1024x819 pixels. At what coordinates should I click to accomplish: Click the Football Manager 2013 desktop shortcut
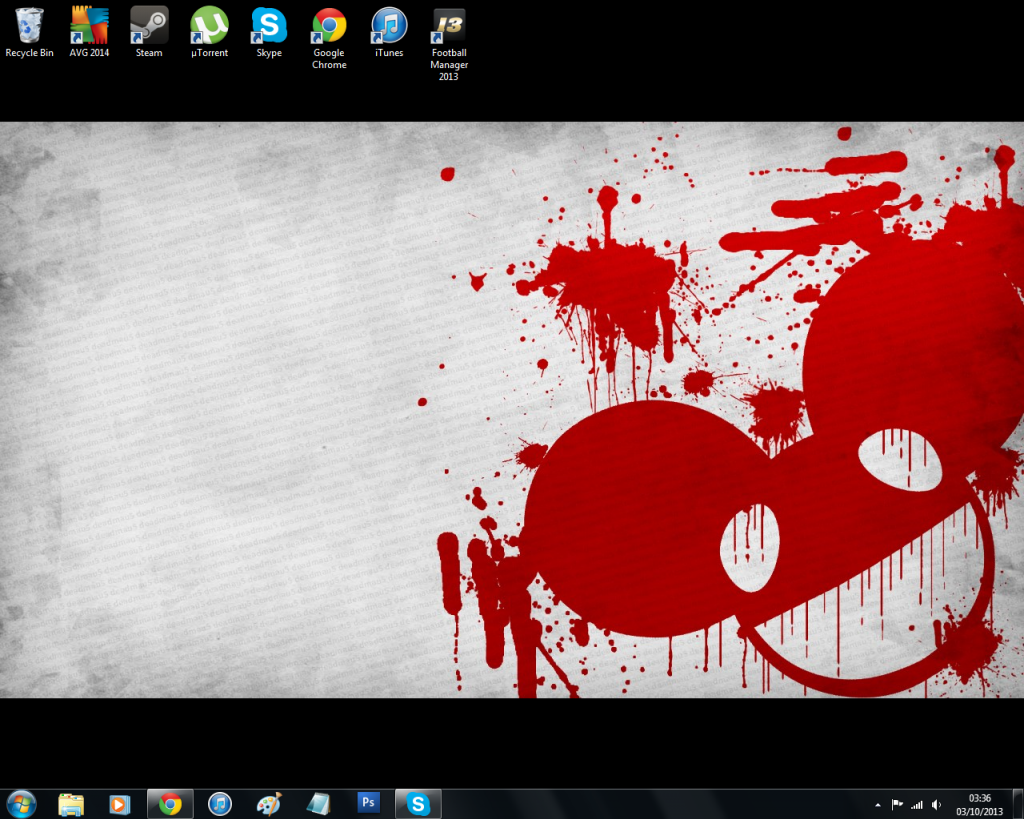coord(449,44)
